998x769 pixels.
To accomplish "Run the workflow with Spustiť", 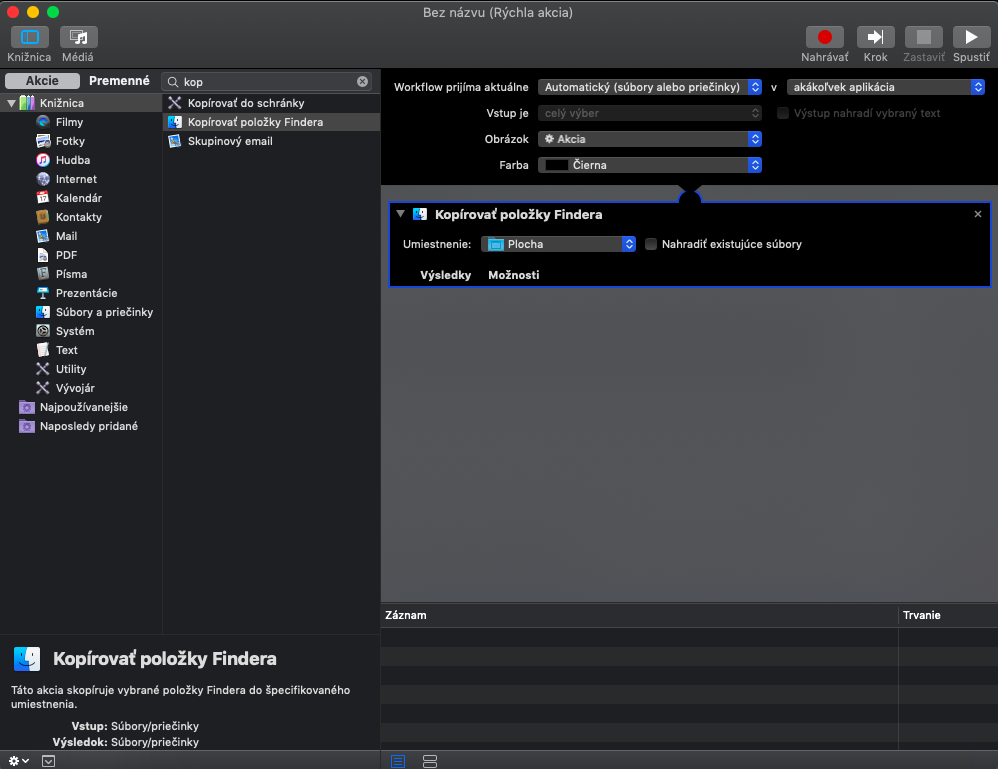I will 971,38.
